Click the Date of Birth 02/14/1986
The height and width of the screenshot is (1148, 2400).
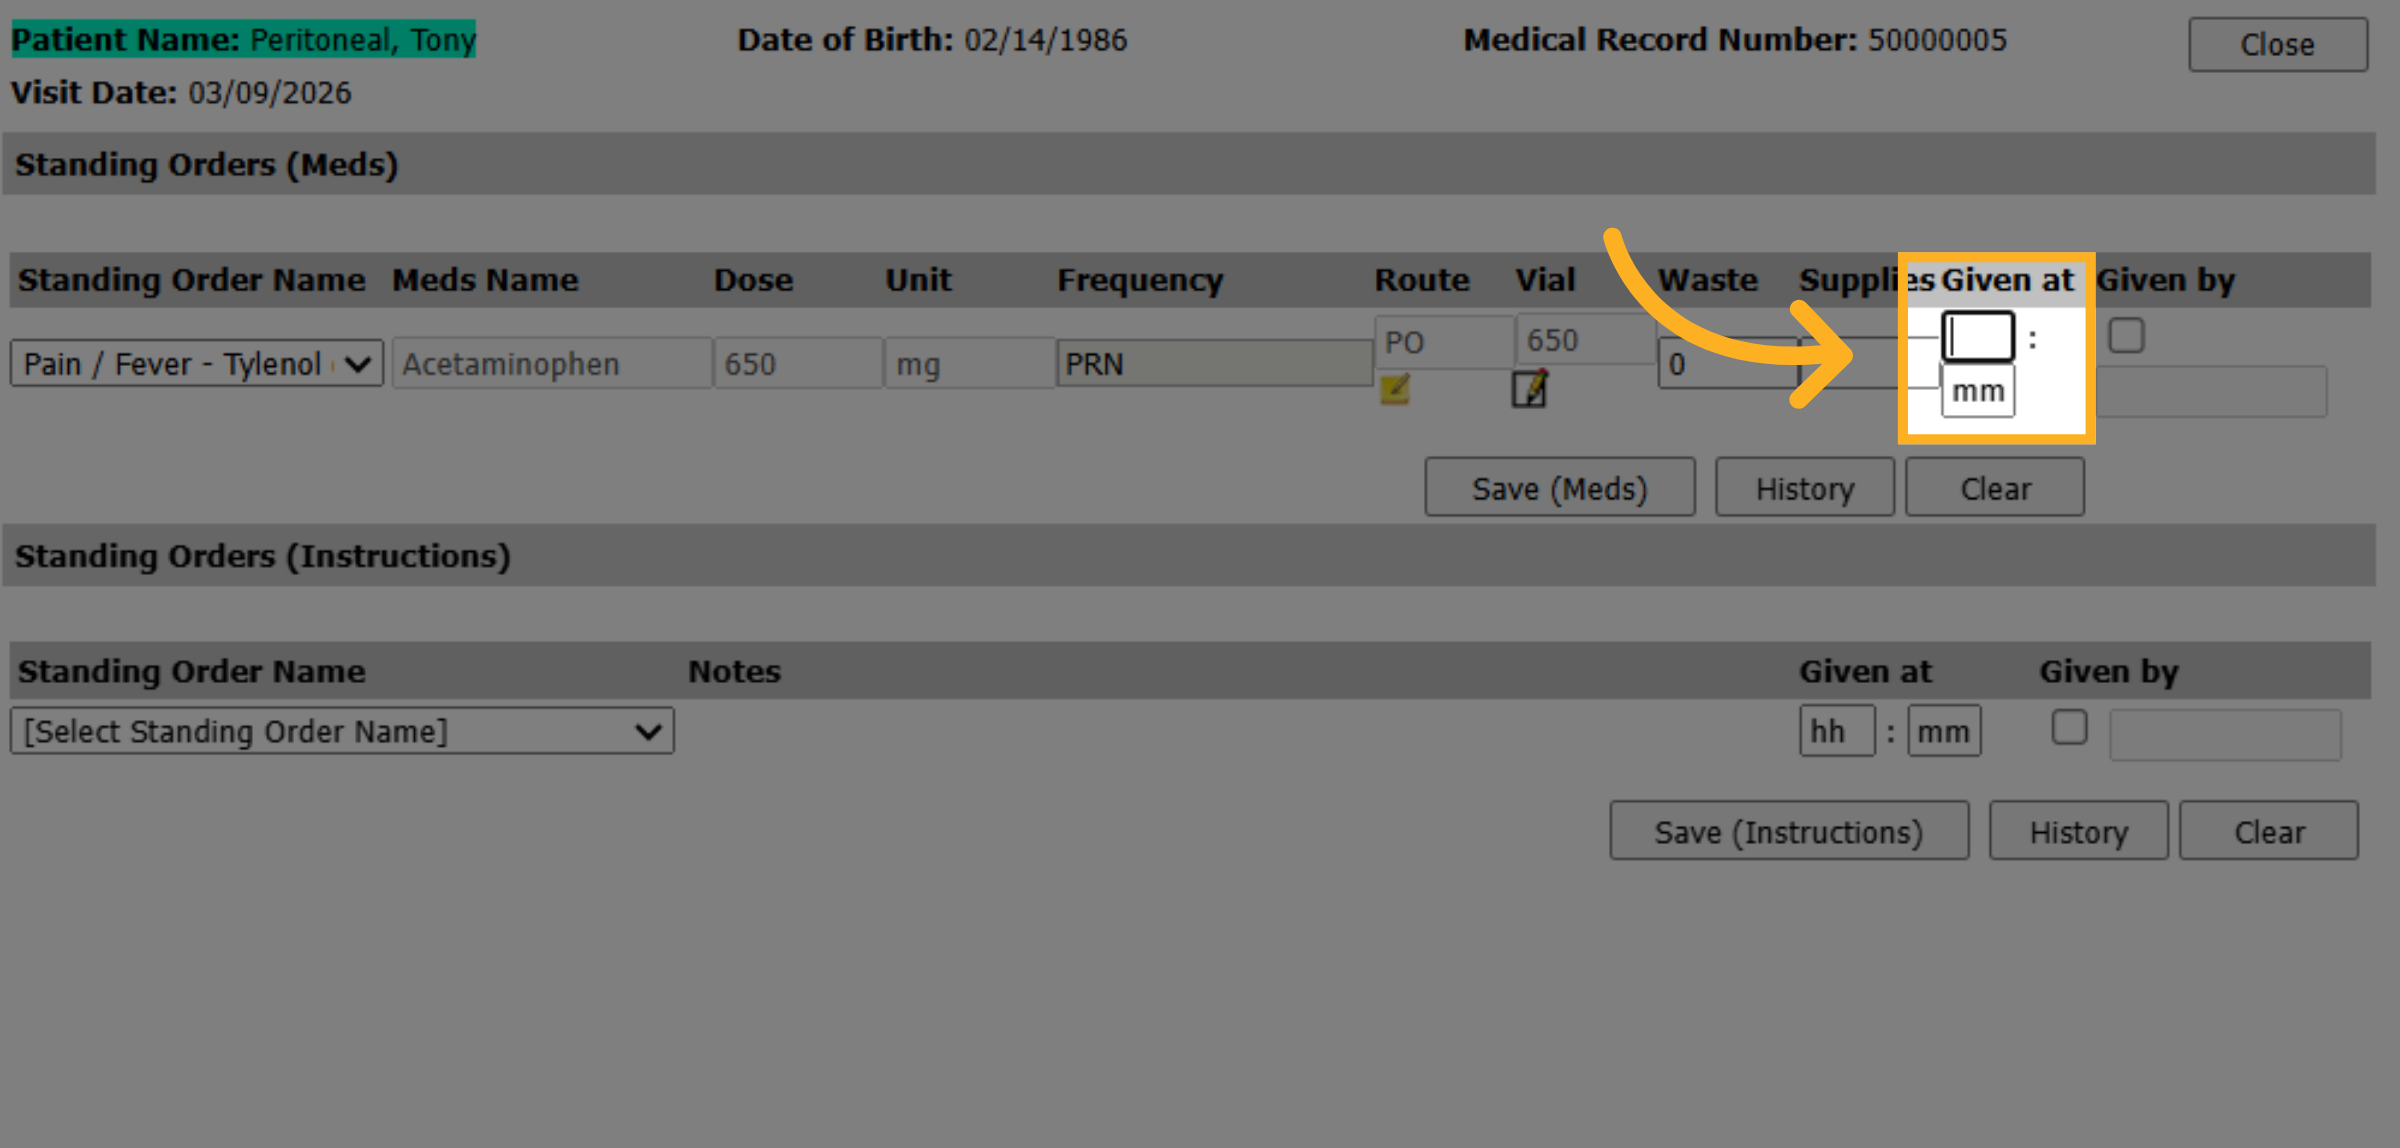(1045, 40)
